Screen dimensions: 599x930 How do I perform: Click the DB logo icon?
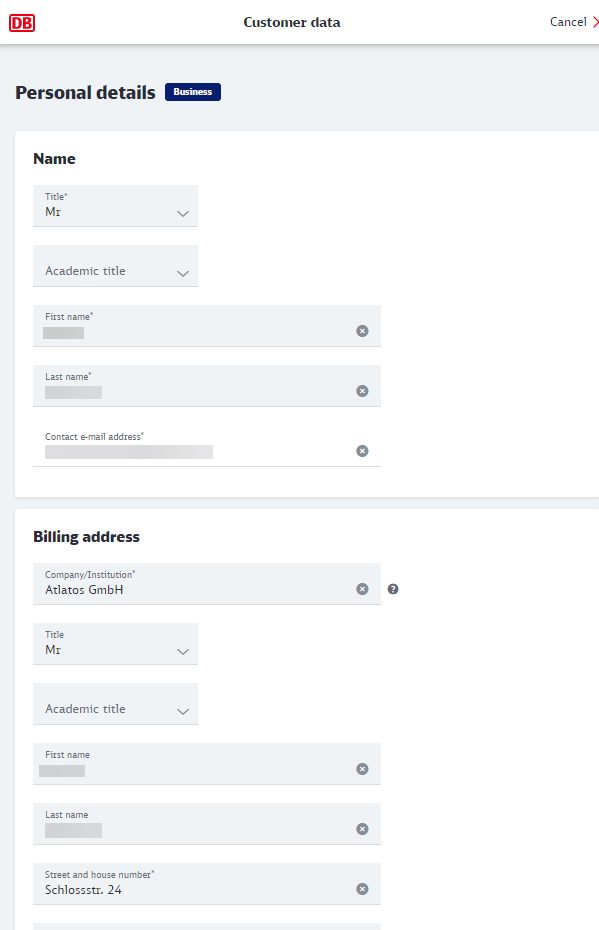22,23
